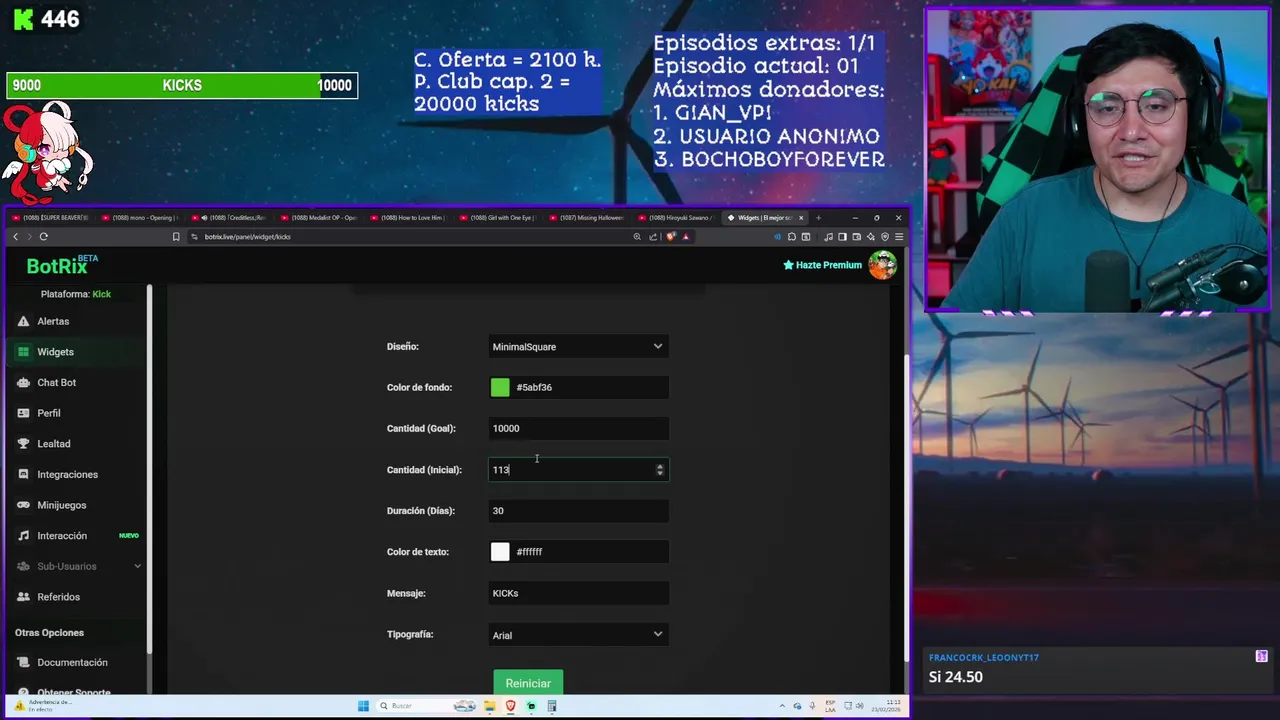Click the Reiniciar button

528,683
